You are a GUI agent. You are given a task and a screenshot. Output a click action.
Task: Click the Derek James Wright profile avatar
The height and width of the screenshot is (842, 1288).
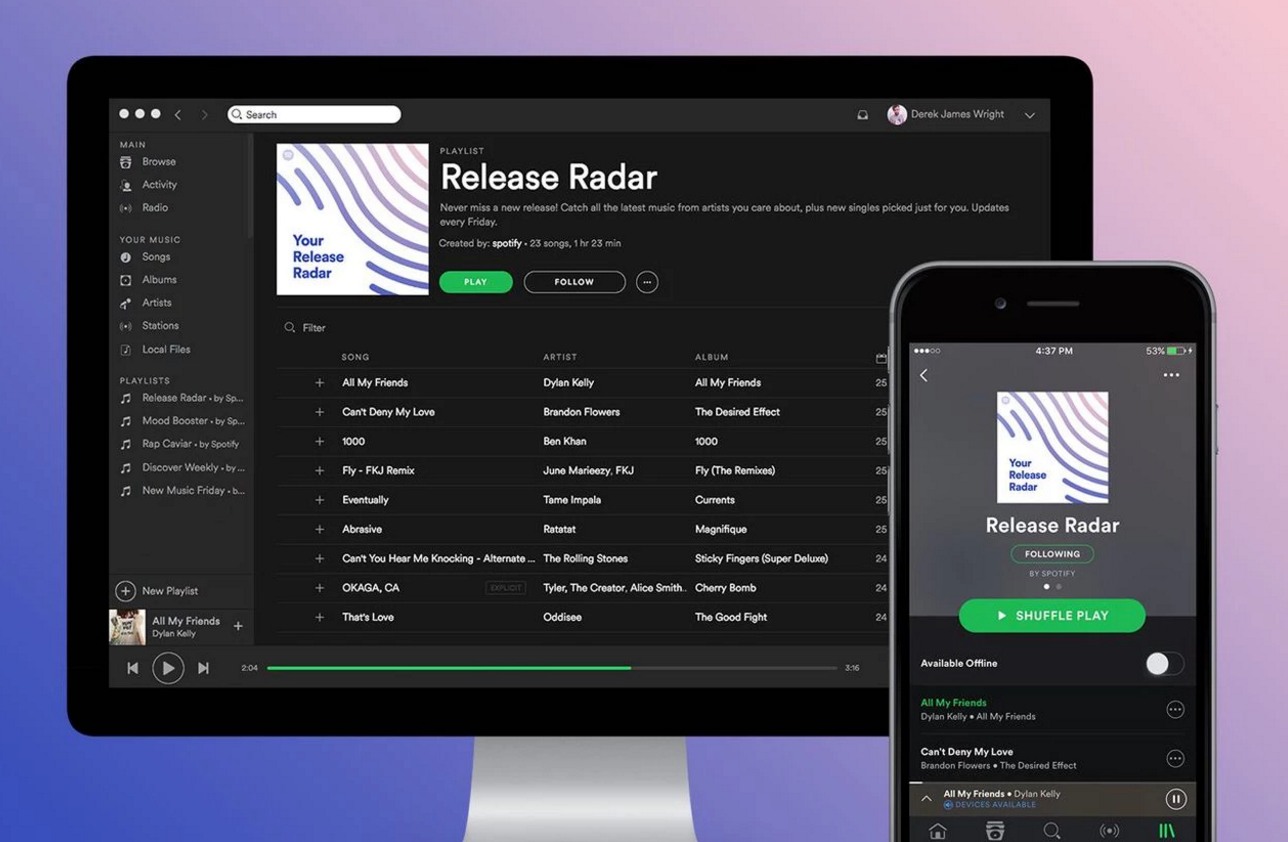coord(897,115)
